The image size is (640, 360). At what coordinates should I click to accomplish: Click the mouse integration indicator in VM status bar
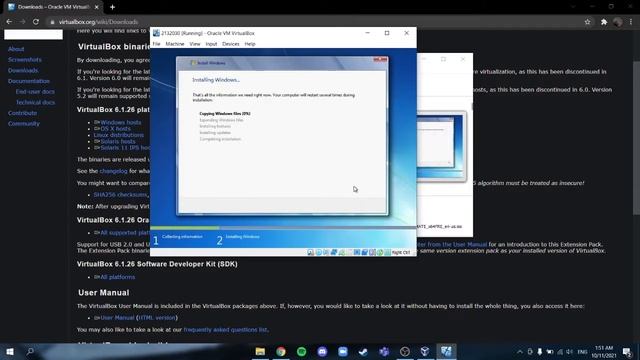[380, 252]
